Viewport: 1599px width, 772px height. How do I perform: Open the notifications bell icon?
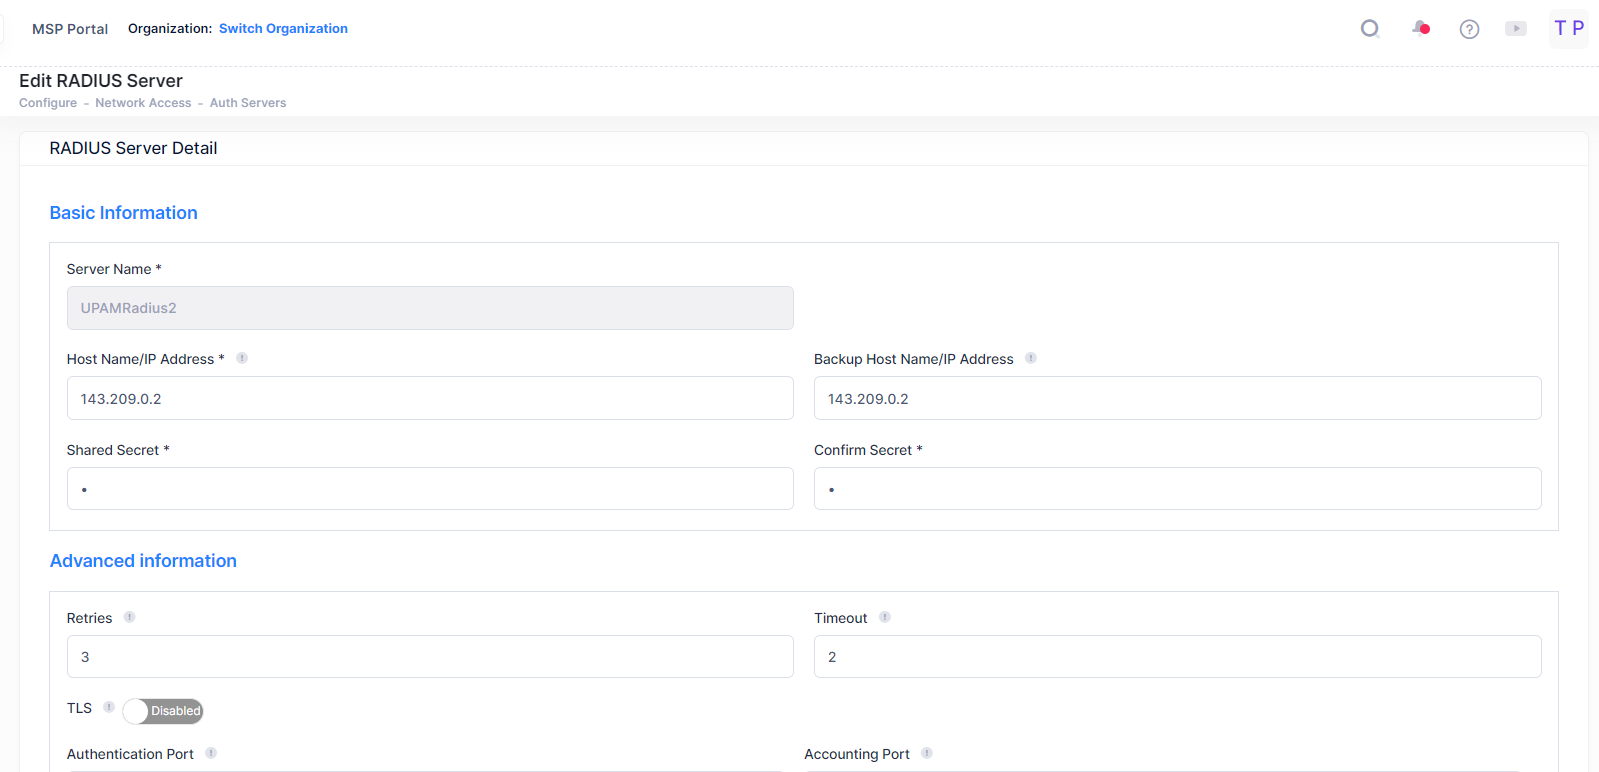(x=1420, y=28)
